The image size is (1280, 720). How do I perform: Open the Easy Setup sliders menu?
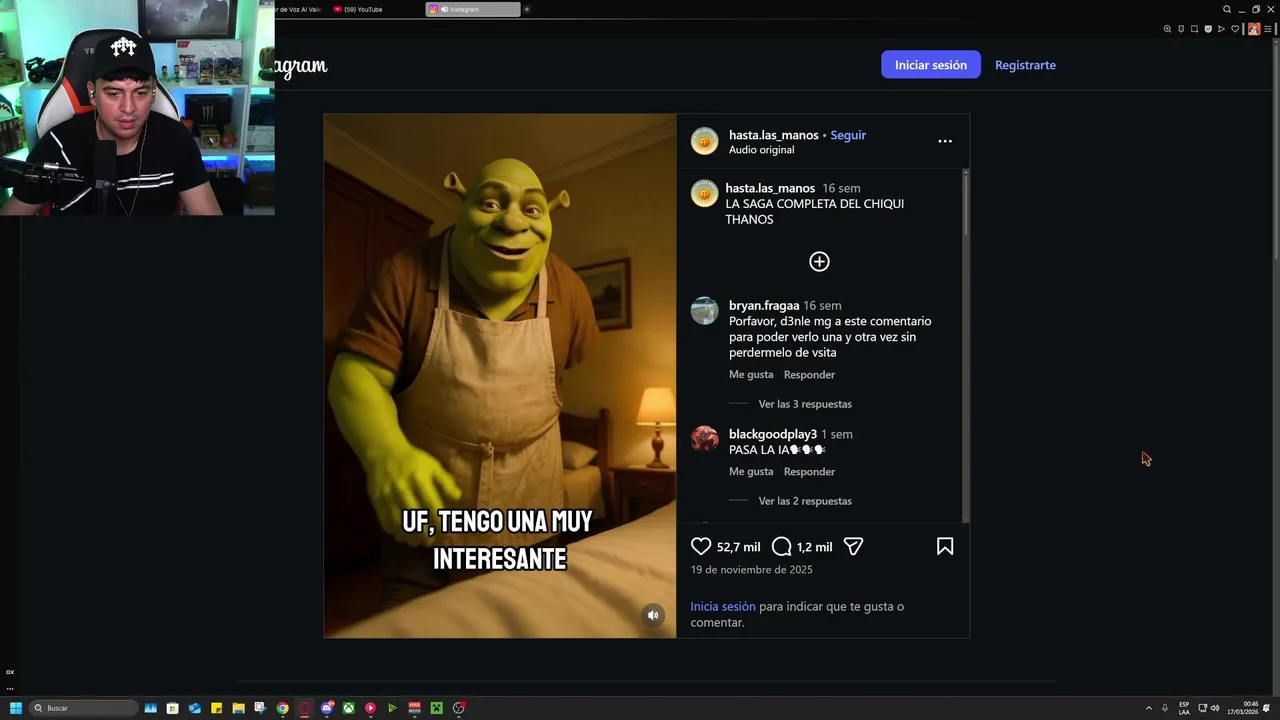[x=1268, y=29]
